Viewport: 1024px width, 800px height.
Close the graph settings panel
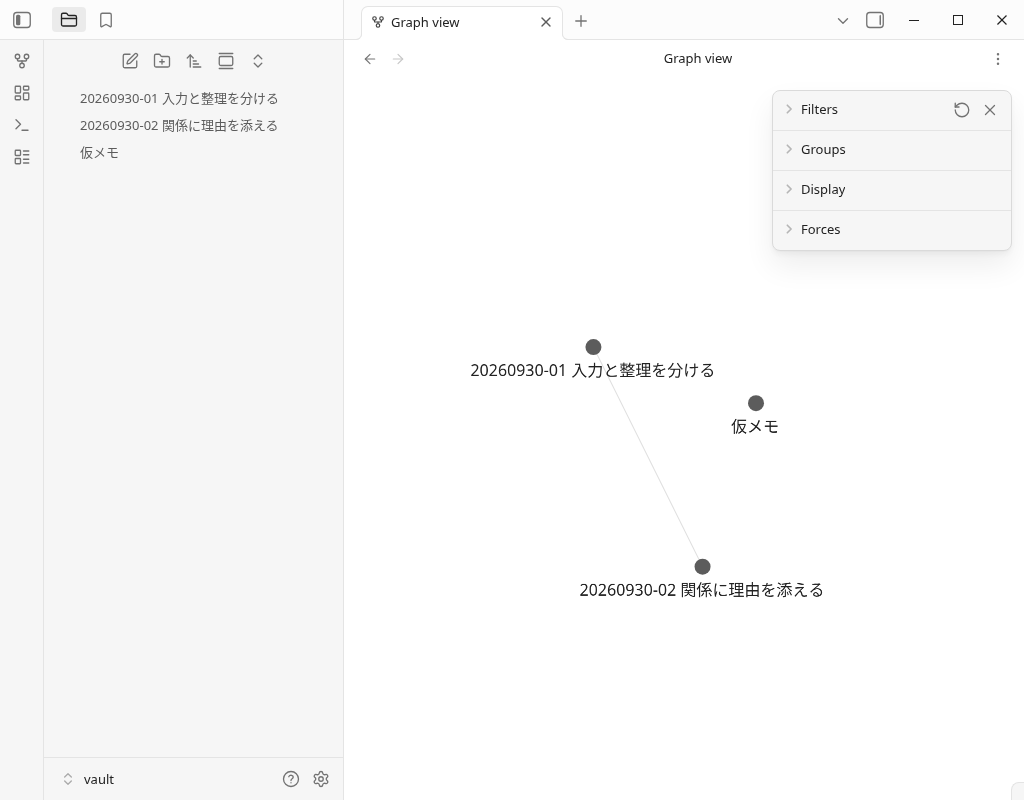[x=990, y=110]
